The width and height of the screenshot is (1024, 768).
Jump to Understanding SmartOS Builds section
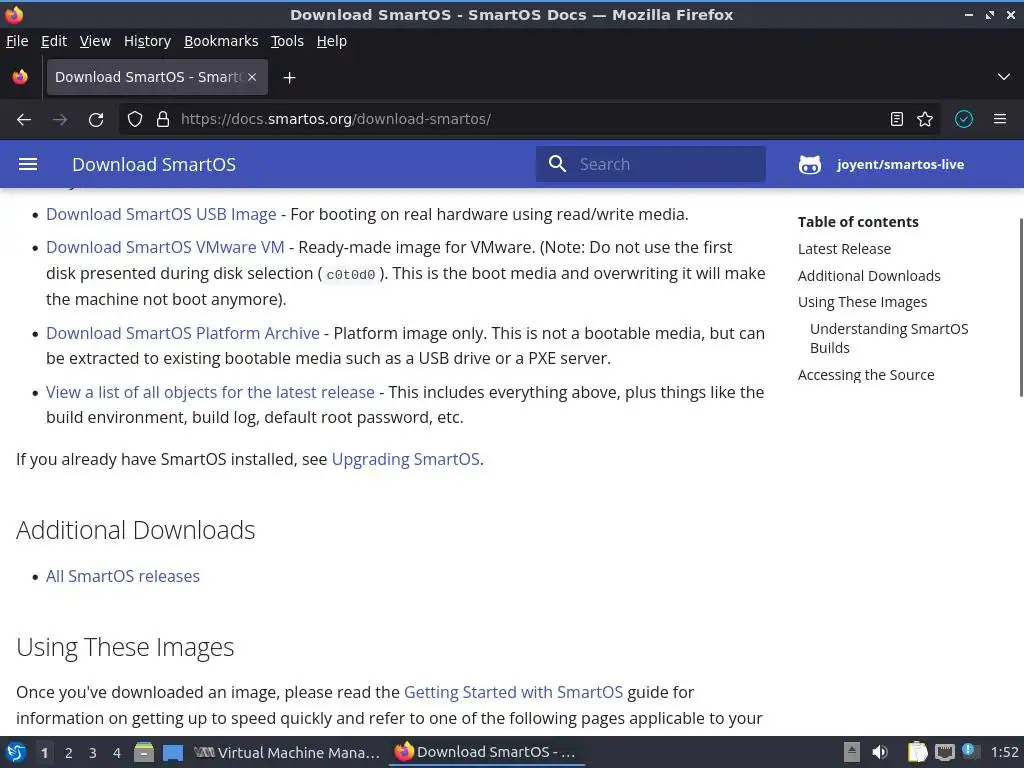tap(889, 338)
